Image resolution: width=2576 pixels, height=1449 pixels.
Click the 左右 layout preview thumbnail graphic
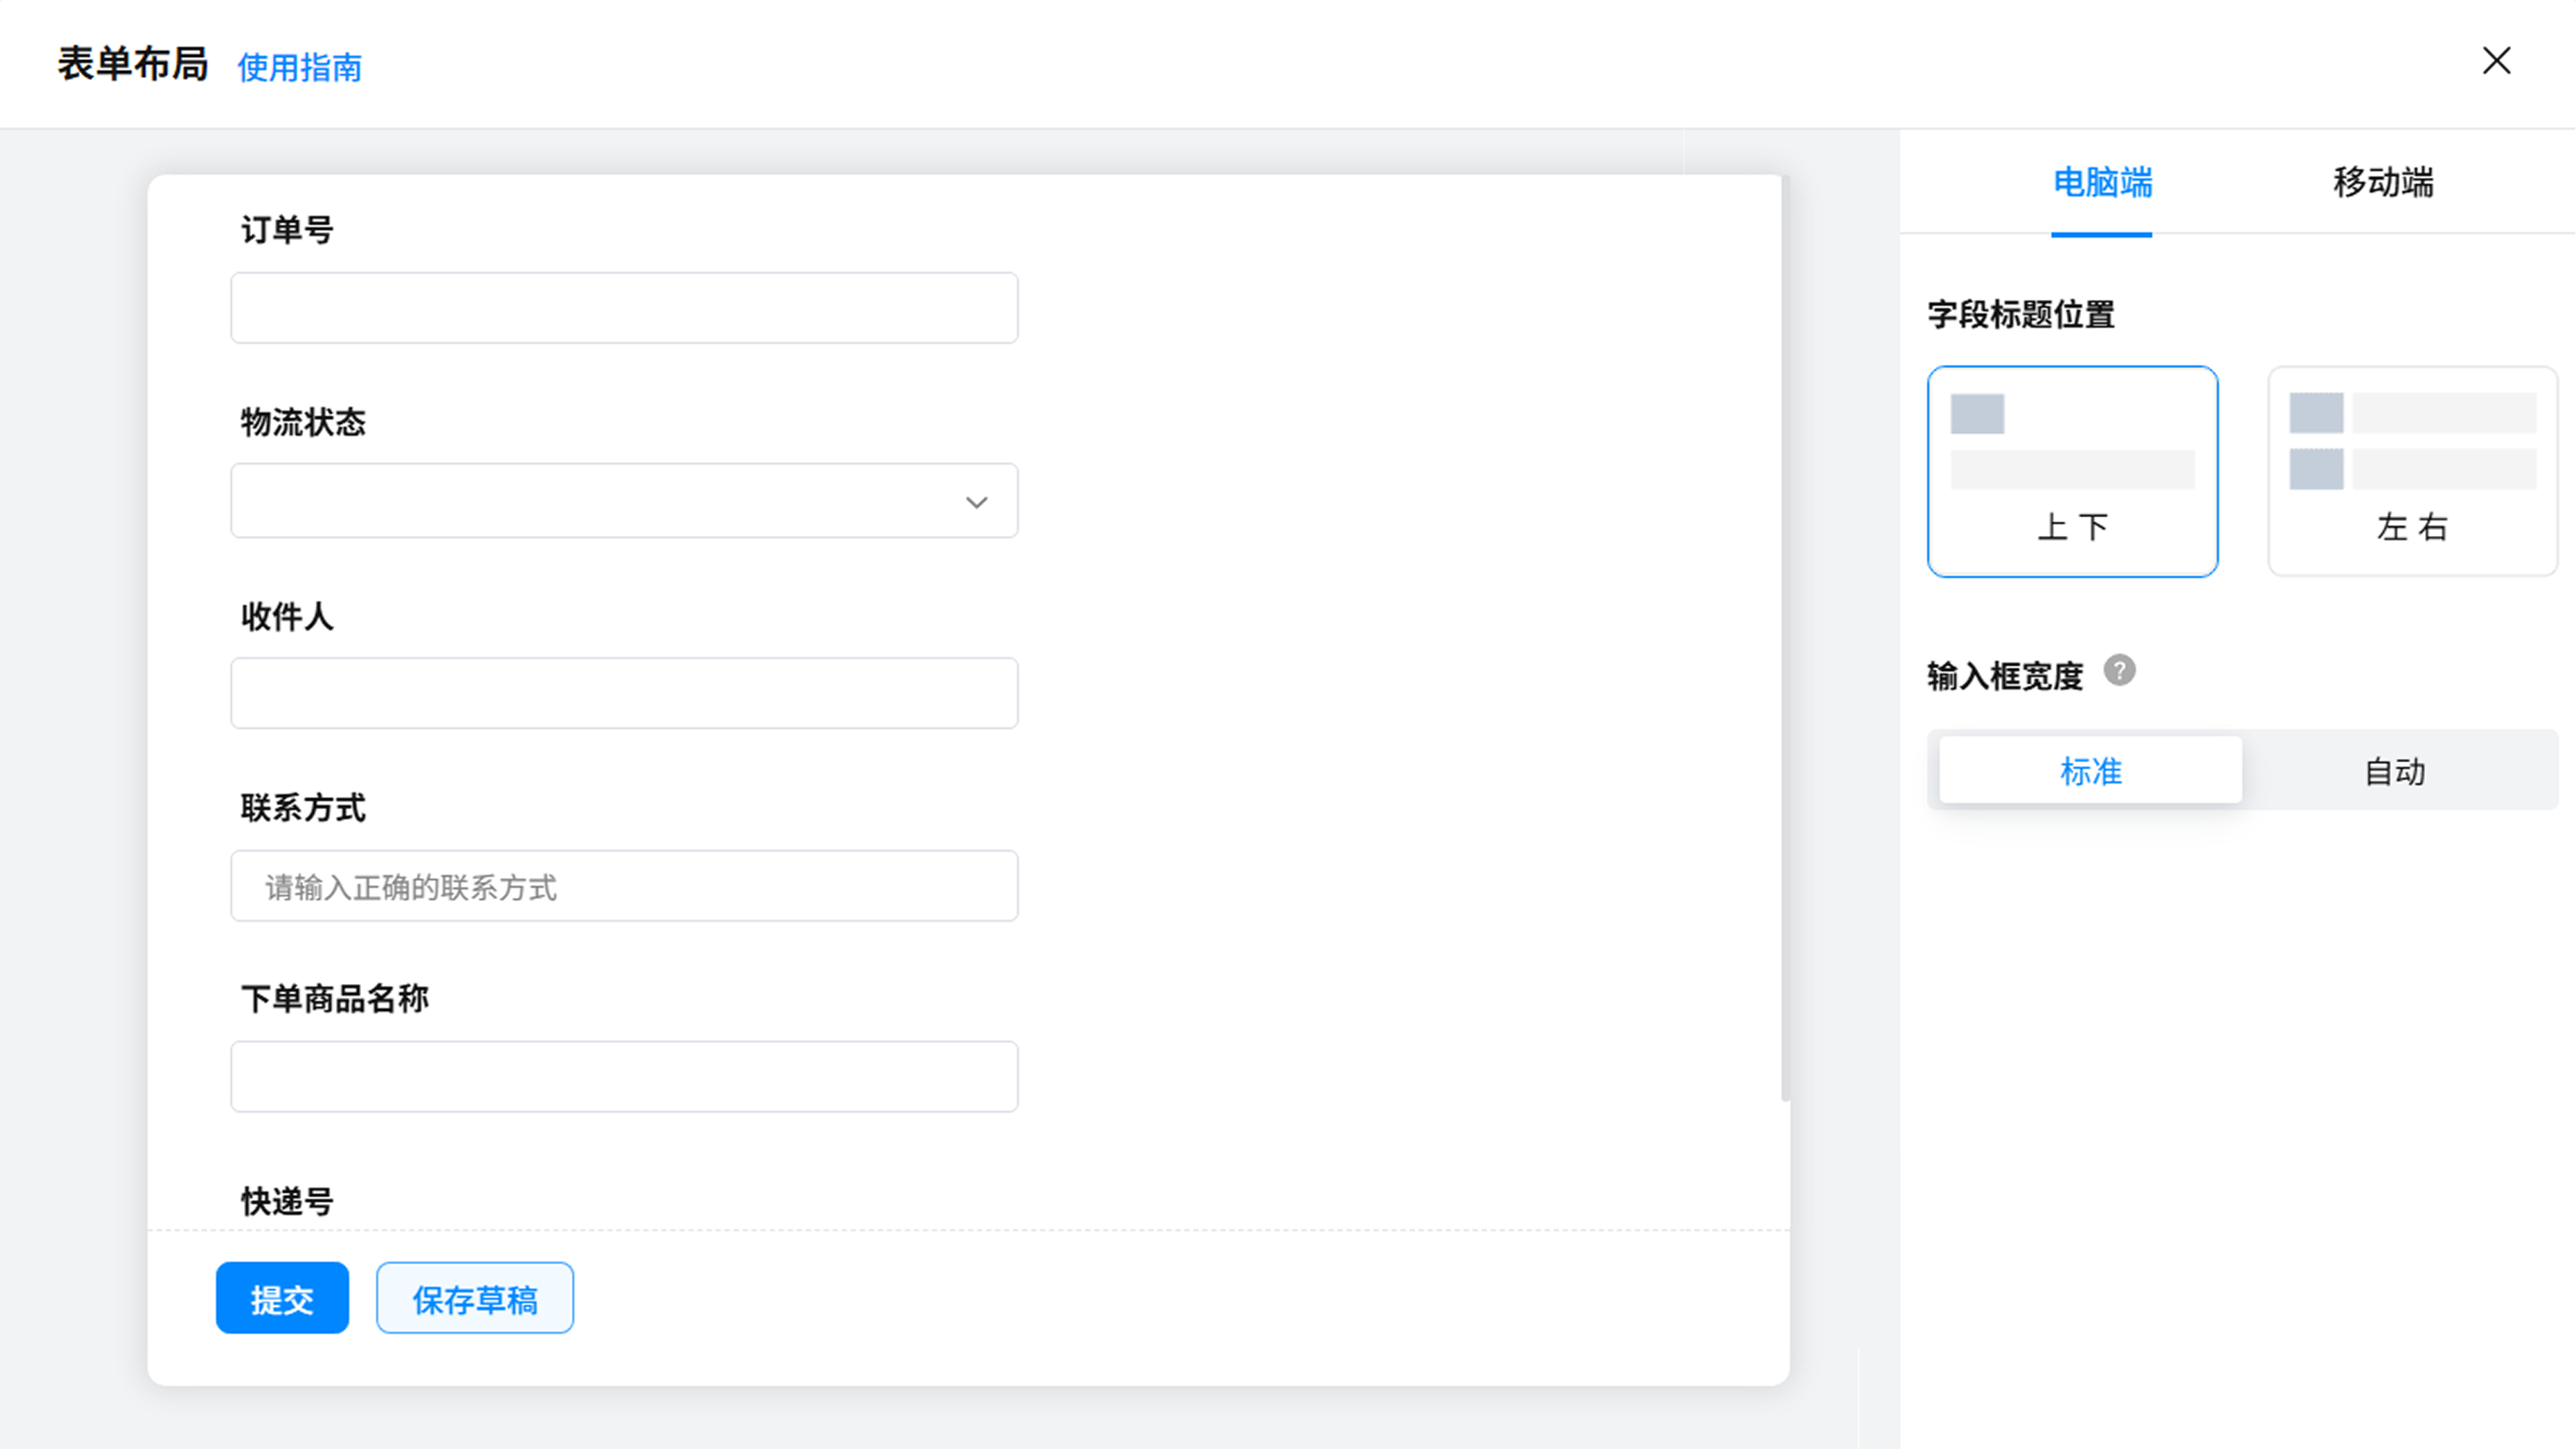(2412, 441)
